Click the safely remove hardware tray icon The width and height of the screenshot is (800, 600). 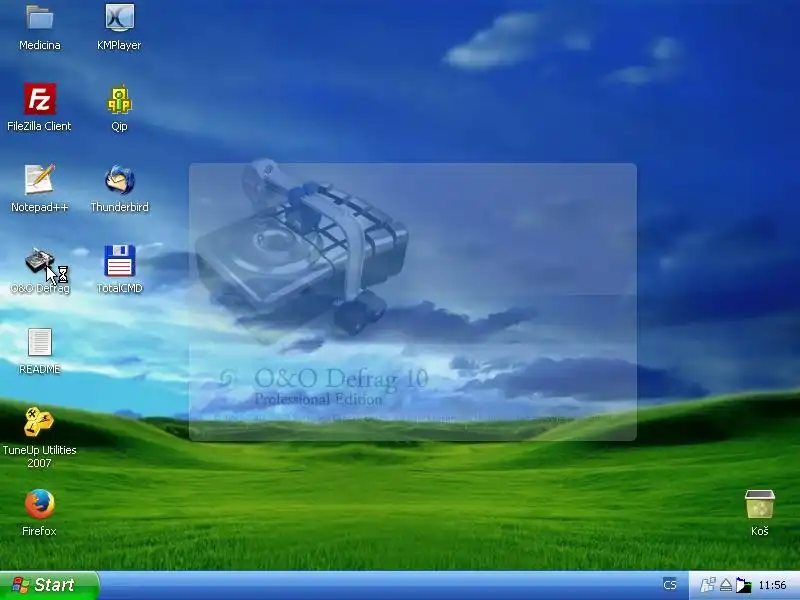pos(726,586)
